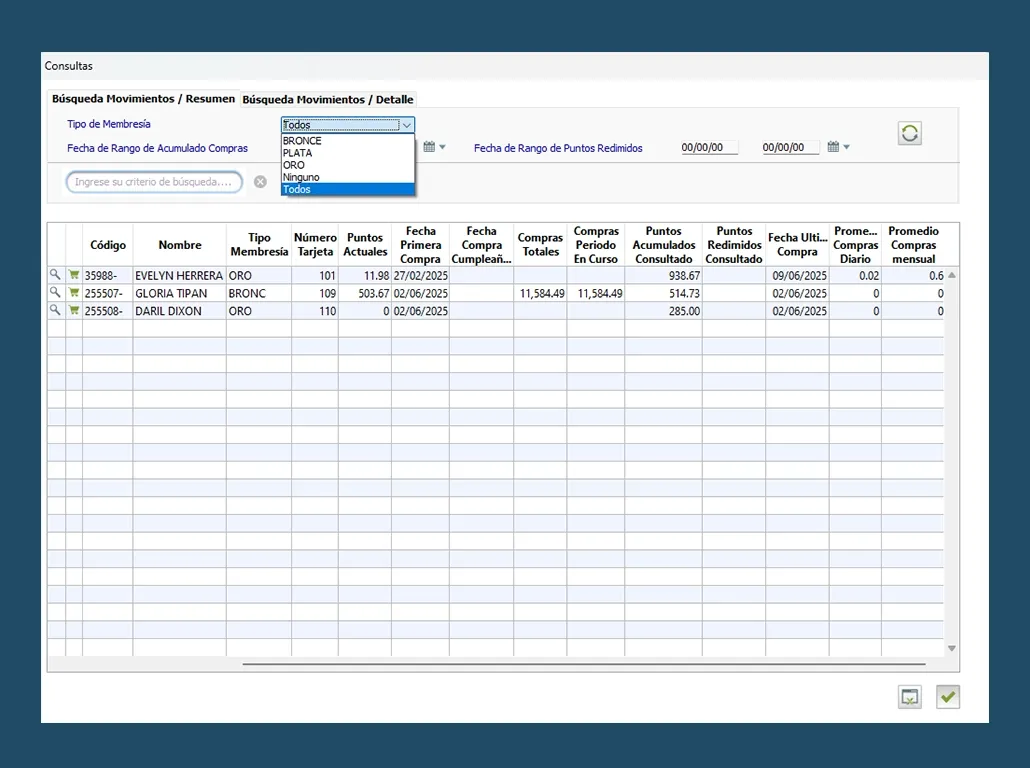The height and width of the screenshot is (768, 1030).
Task: Click the magnifier icon for Evelyn Herrera
Action: 56,275
